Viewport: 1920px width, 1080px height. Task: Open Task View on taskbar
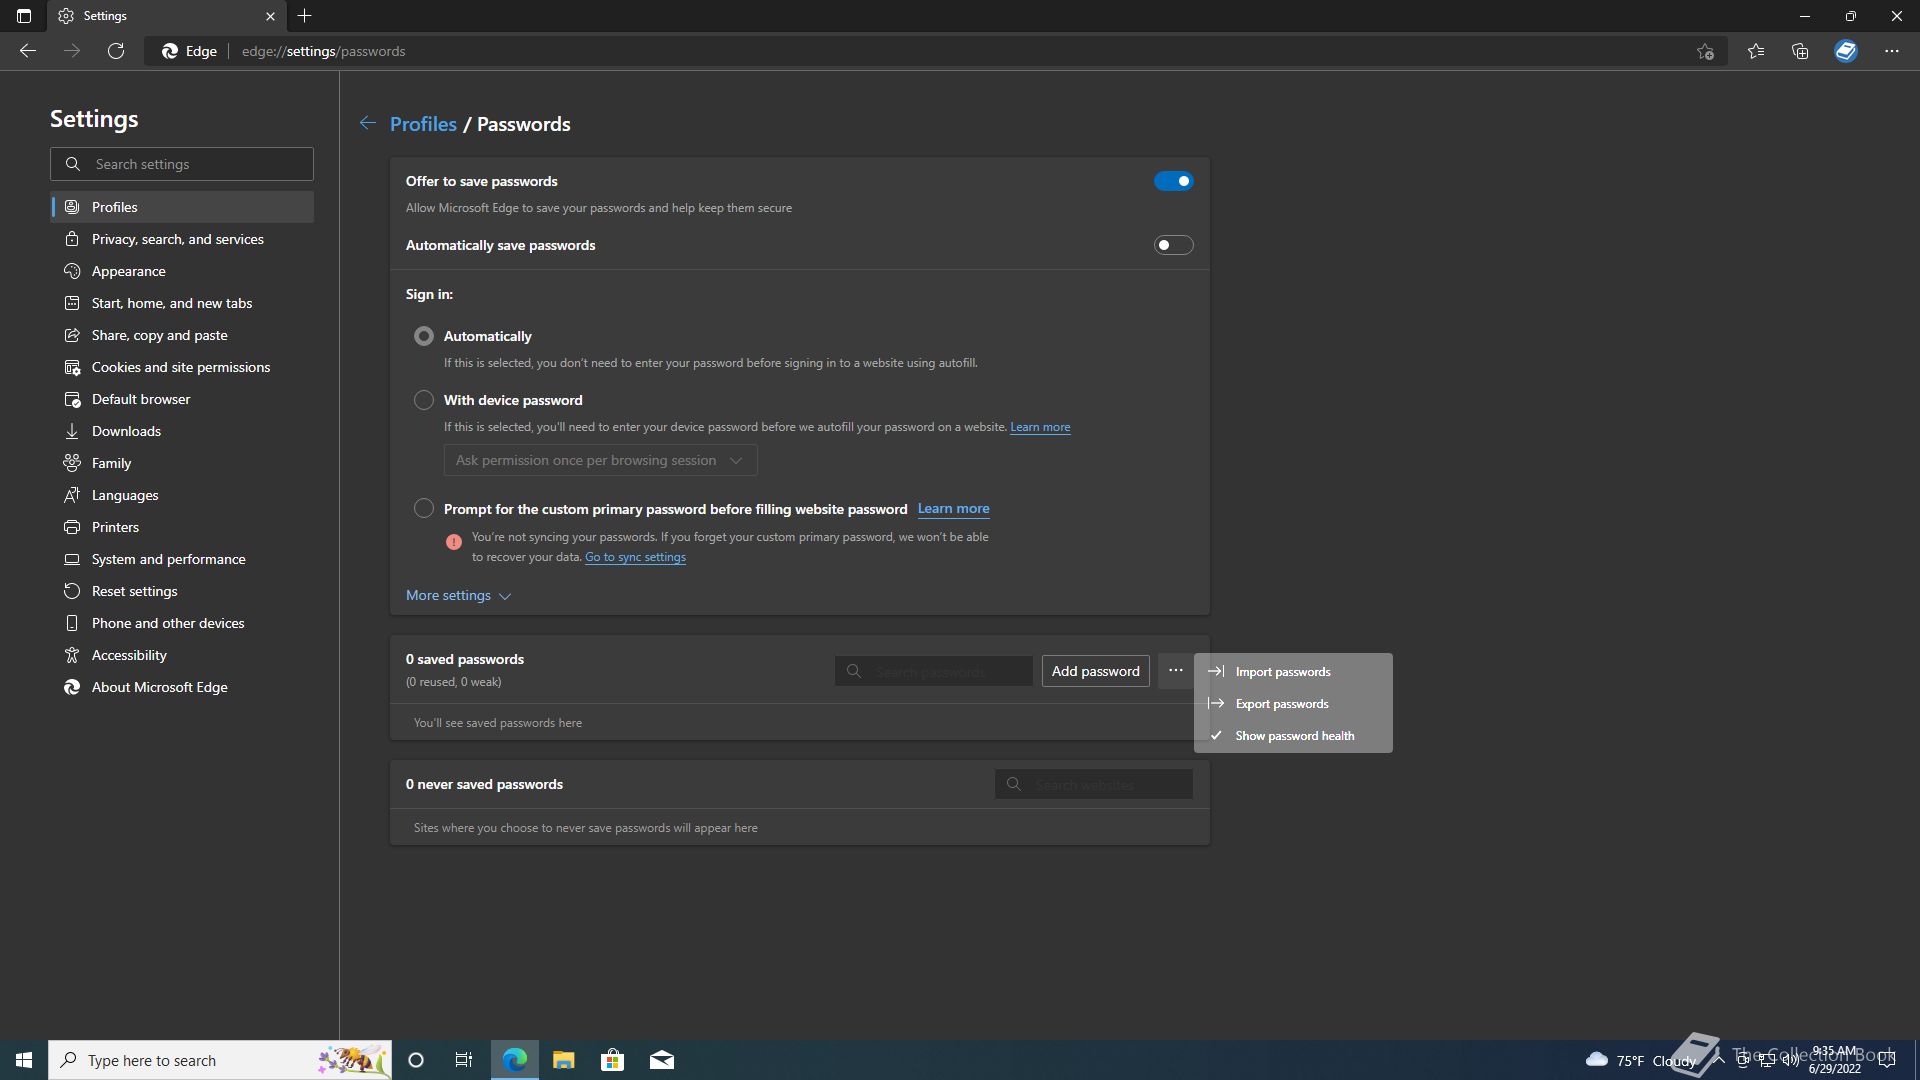coord(464,1060)
